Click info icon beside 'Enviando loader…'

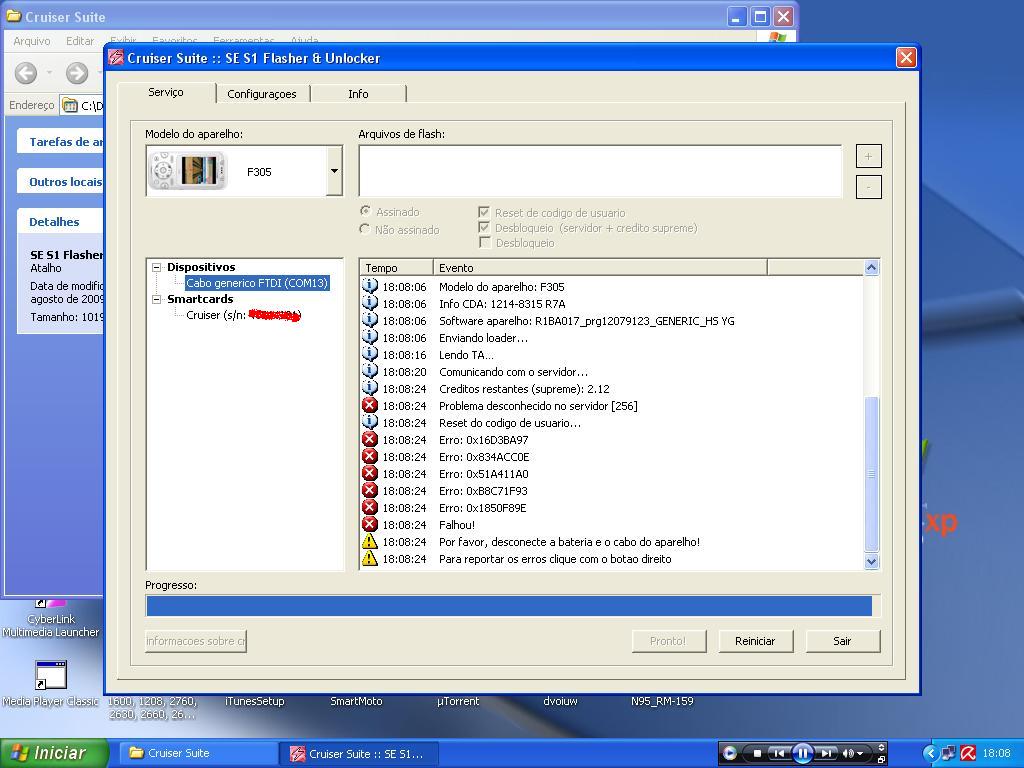coord(370,337)
